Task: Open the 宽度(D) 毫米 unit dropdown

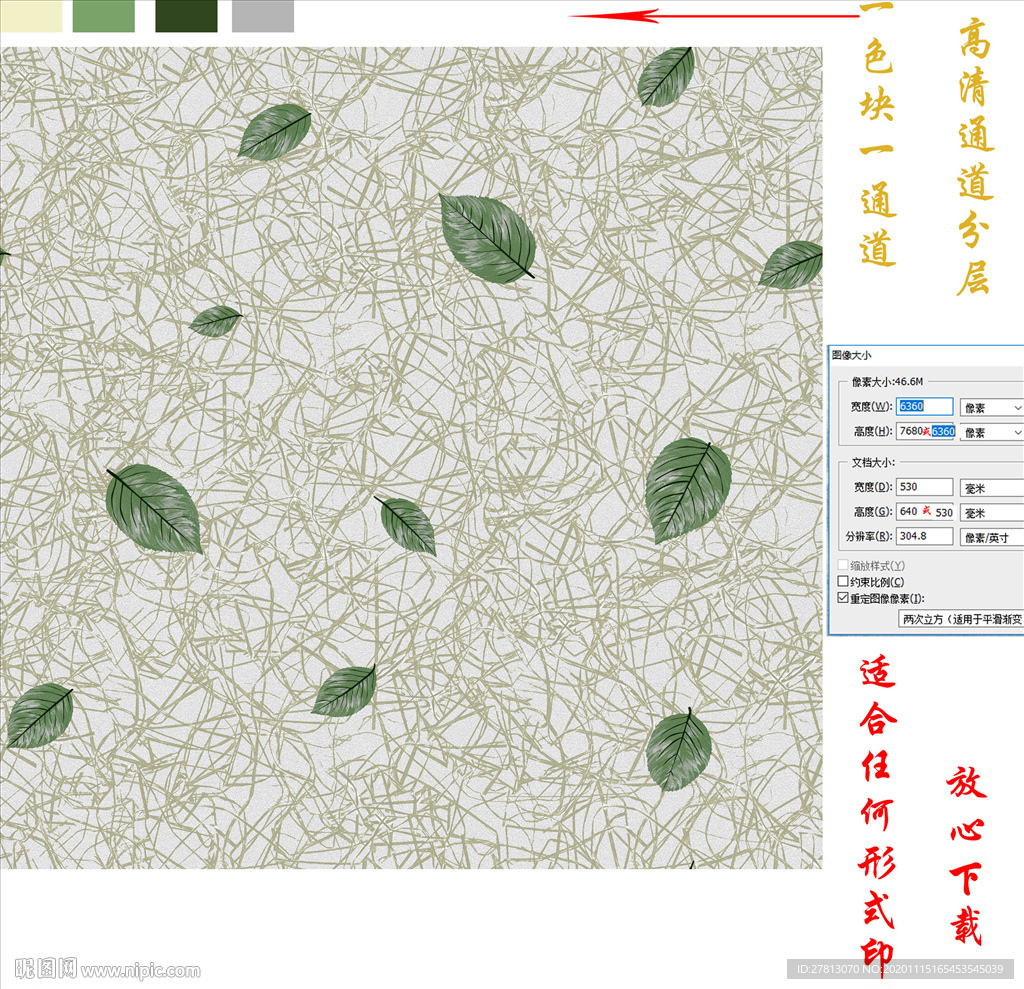Action: coord(991,488)
